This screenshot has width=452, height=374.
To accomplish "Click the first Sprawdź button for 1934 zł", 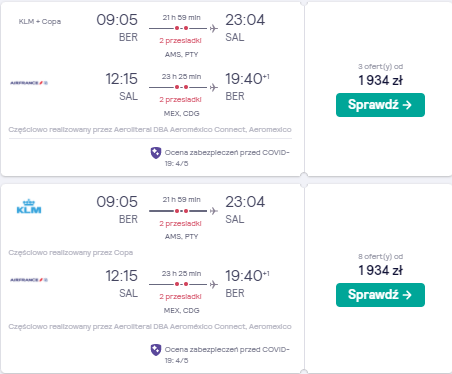I will (x=380, y=105).
